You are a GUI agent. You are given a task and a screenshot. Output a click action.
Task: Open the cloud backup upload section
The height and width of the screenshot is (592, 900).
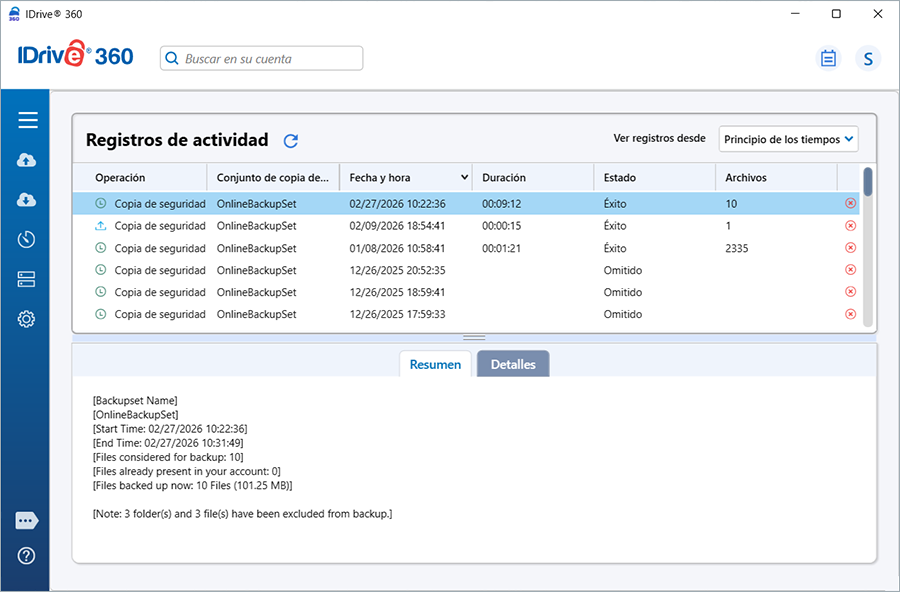pyautogui.click(x=27, y=160)
